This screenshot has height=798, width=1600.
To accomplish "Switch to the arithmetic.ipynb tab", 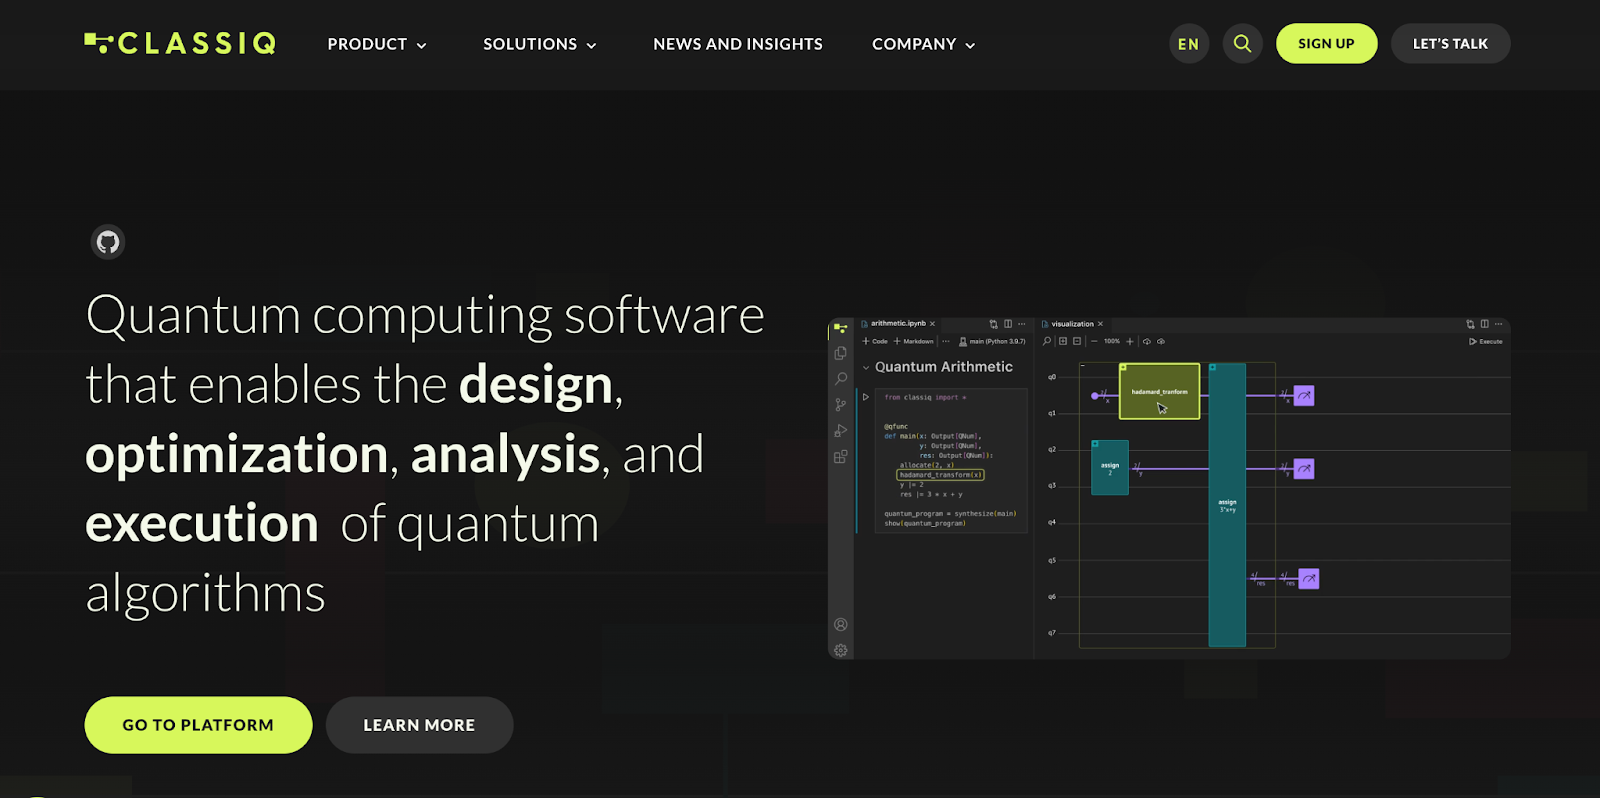I will (898, 324).
